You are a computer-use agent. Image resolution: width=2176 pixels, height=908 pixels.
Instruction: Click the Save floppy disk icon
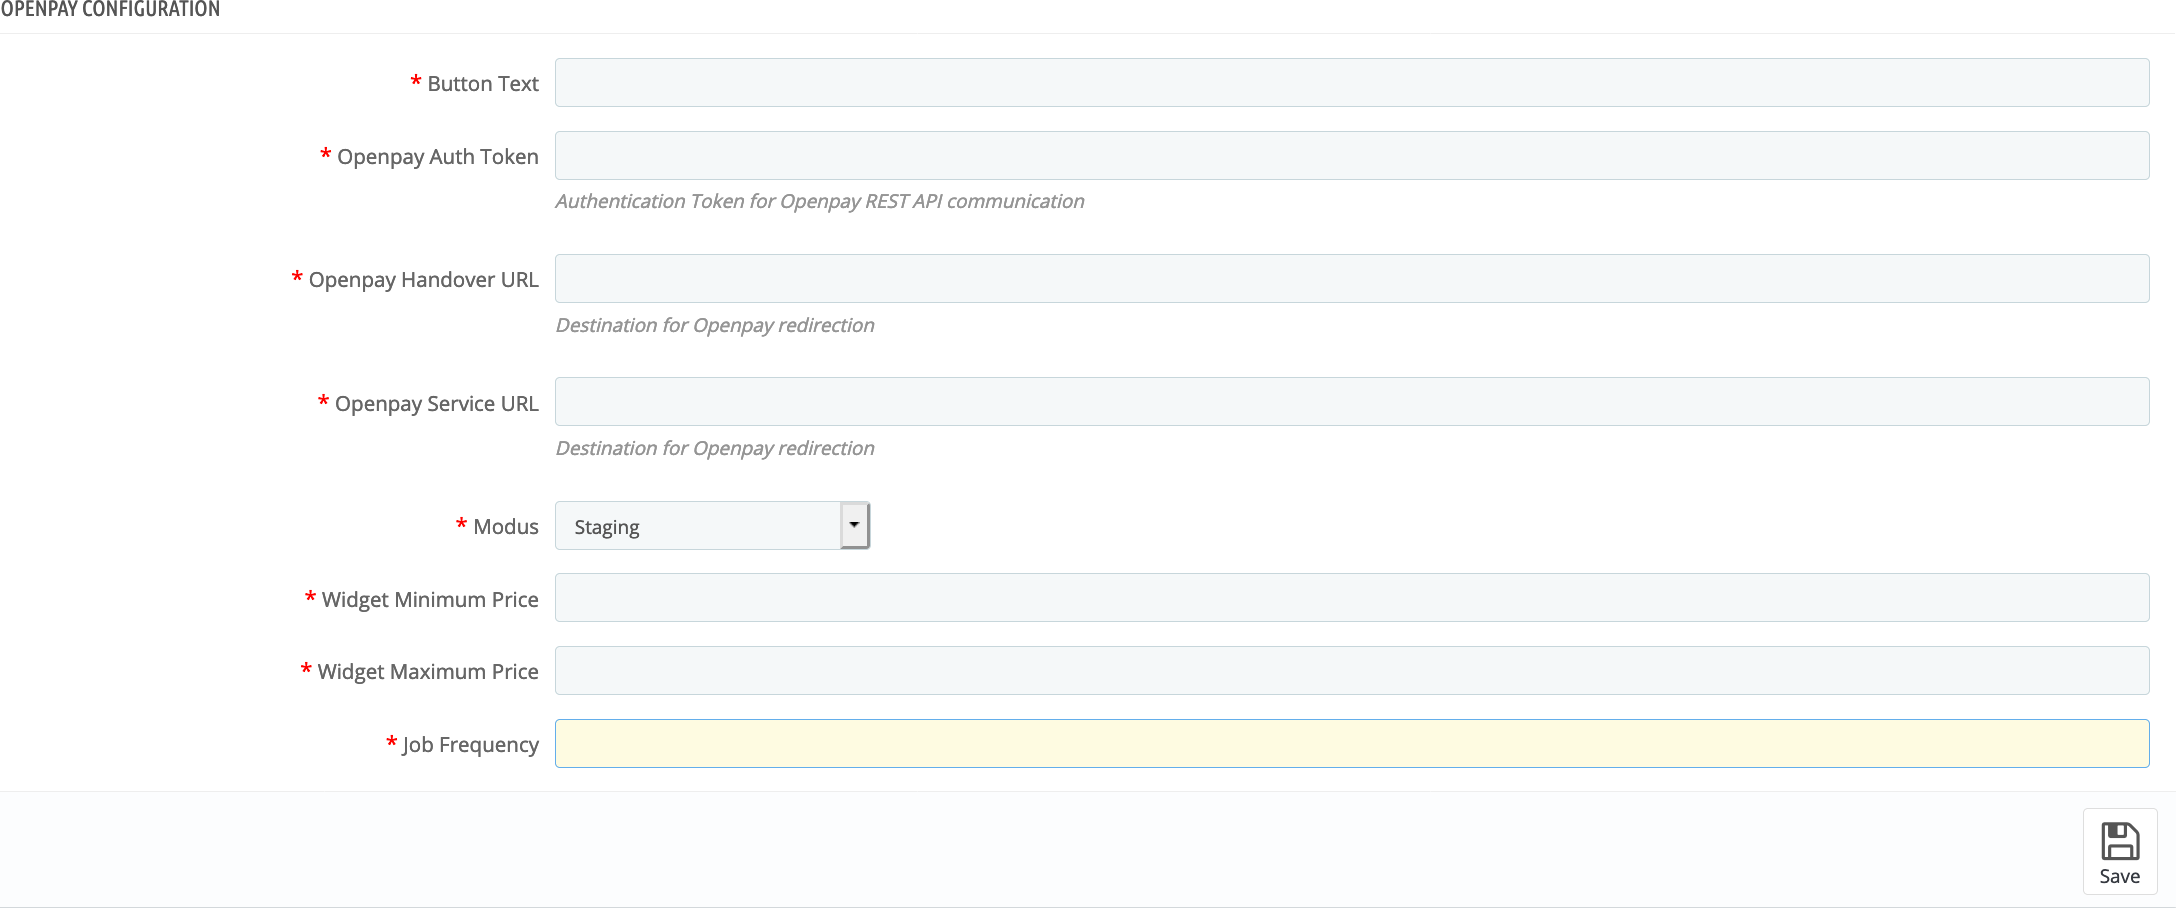click(2119, 841)
